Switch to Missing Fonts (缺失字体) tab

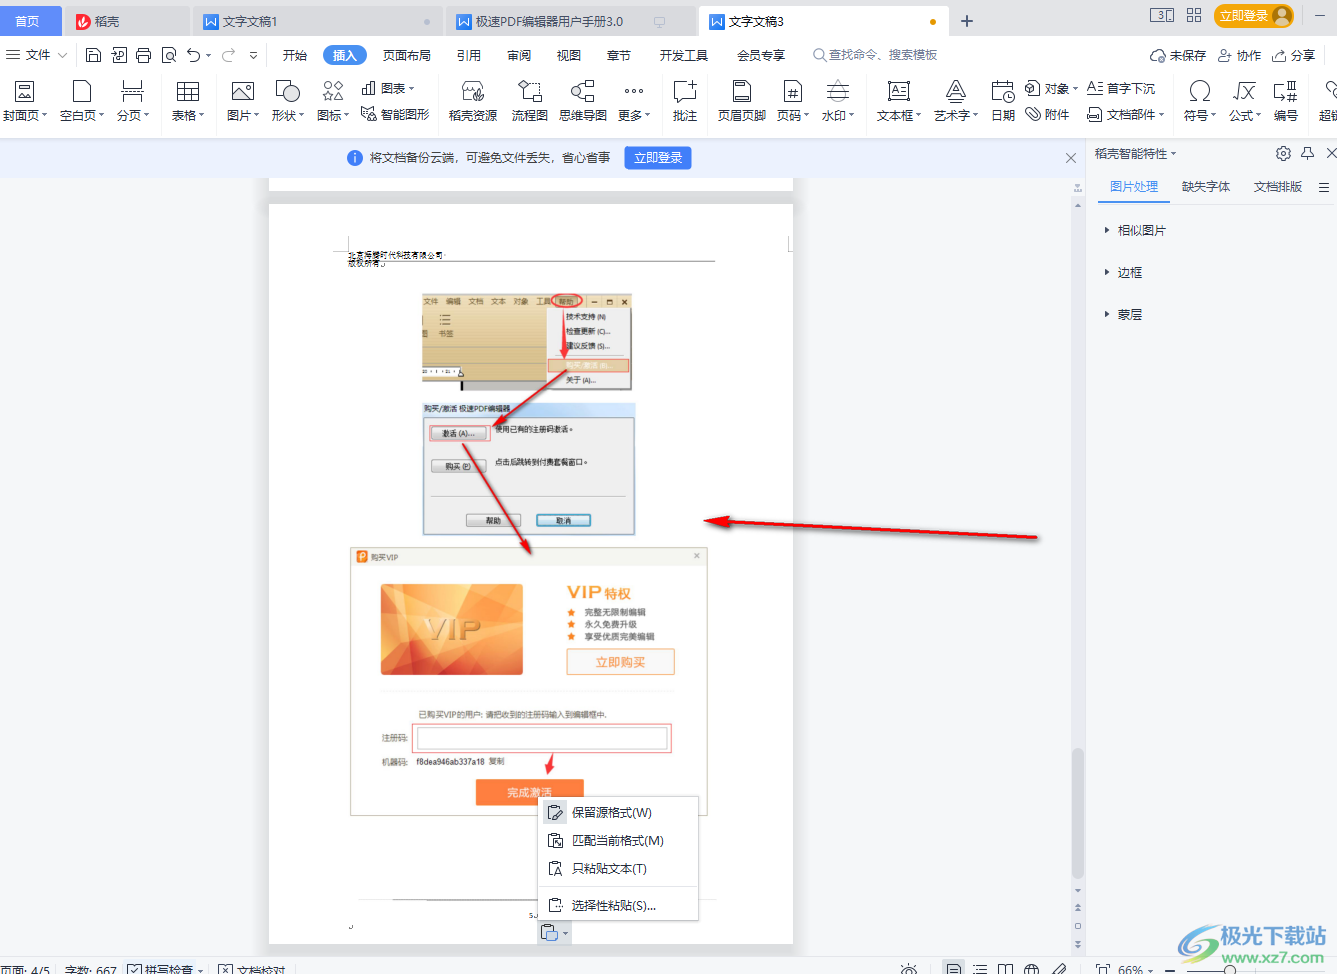click(x=1206, y=187)
